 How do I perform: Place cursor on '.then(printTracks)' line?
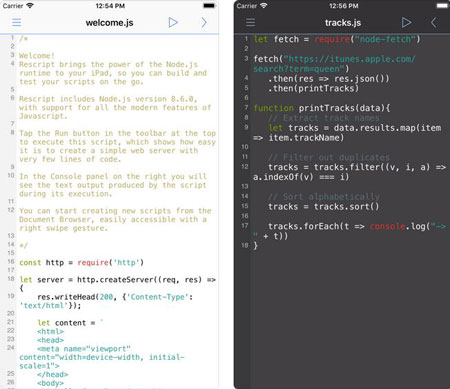314,88
